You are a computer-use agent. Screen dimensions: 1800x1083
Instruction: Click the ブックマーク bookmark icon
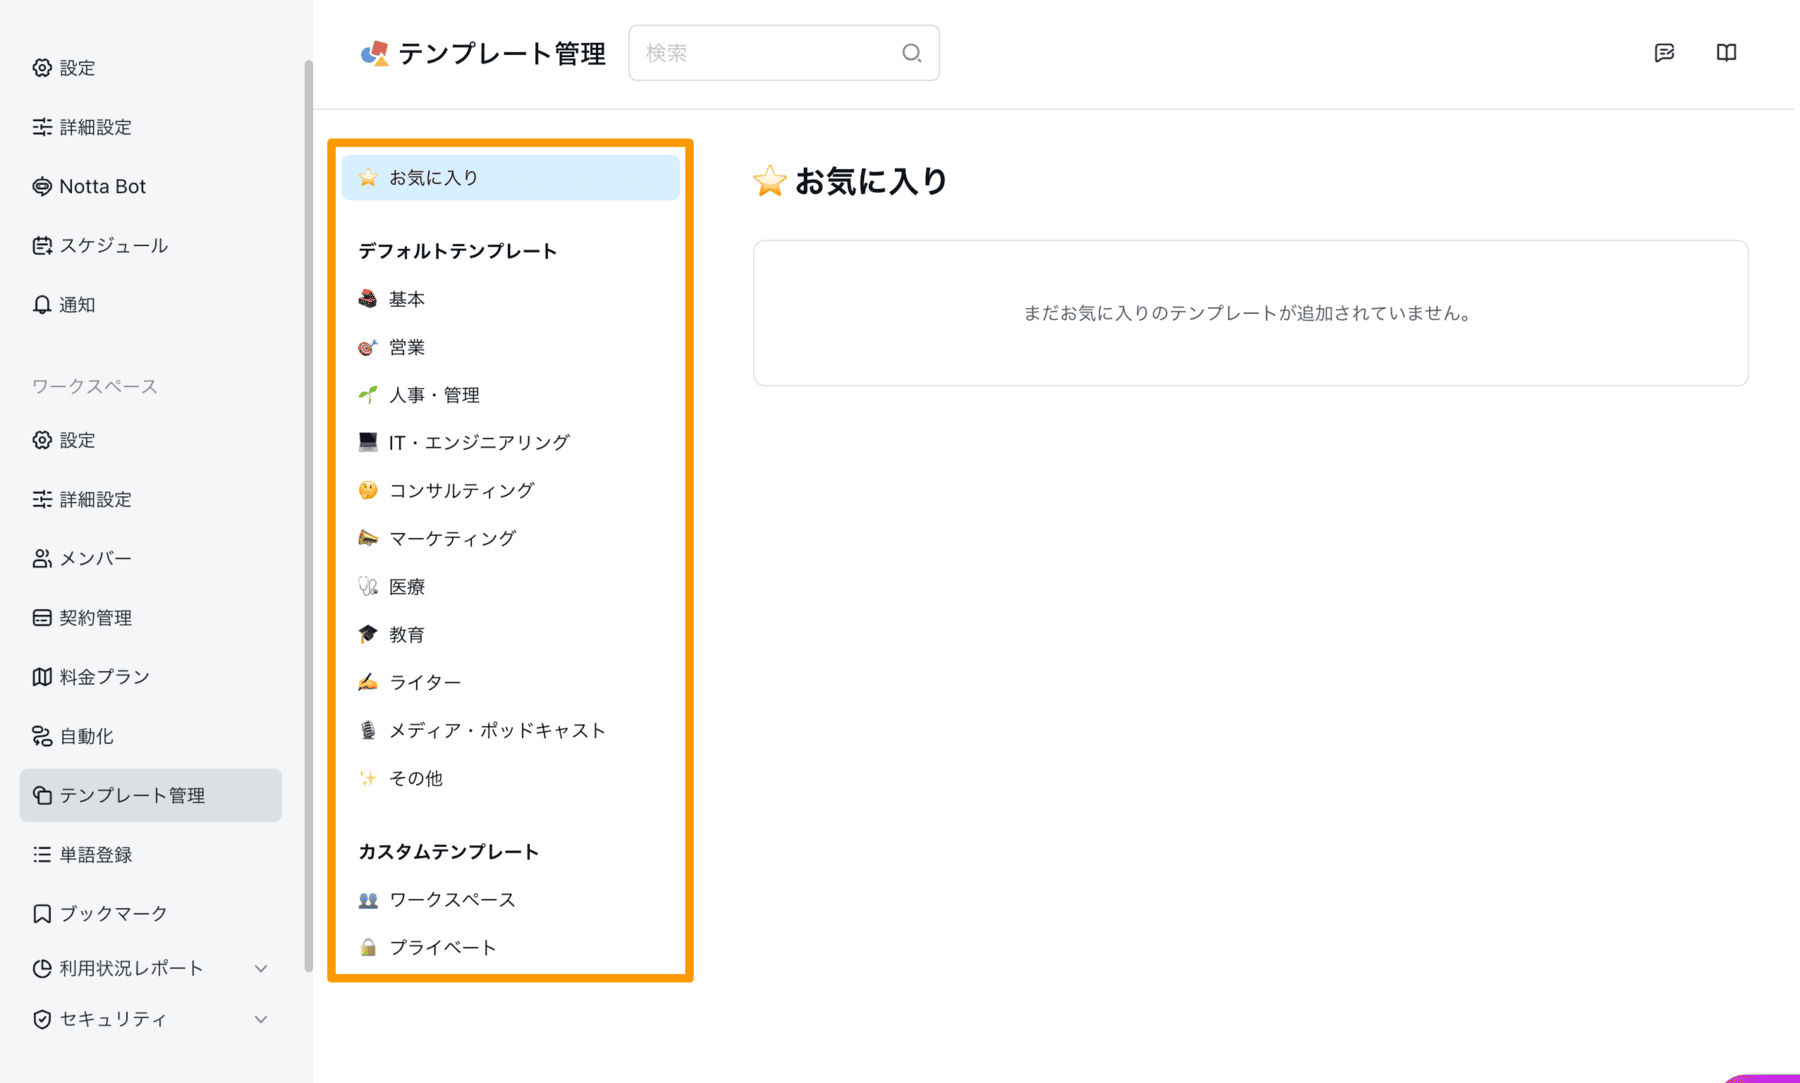42,914
